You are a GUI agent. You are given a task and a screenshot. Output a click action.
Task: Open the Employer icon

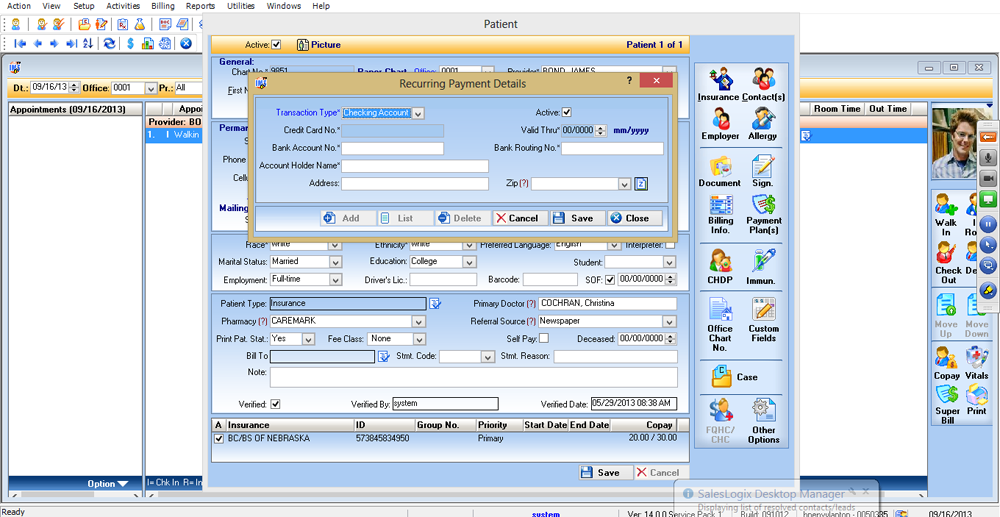pos(720,124)
